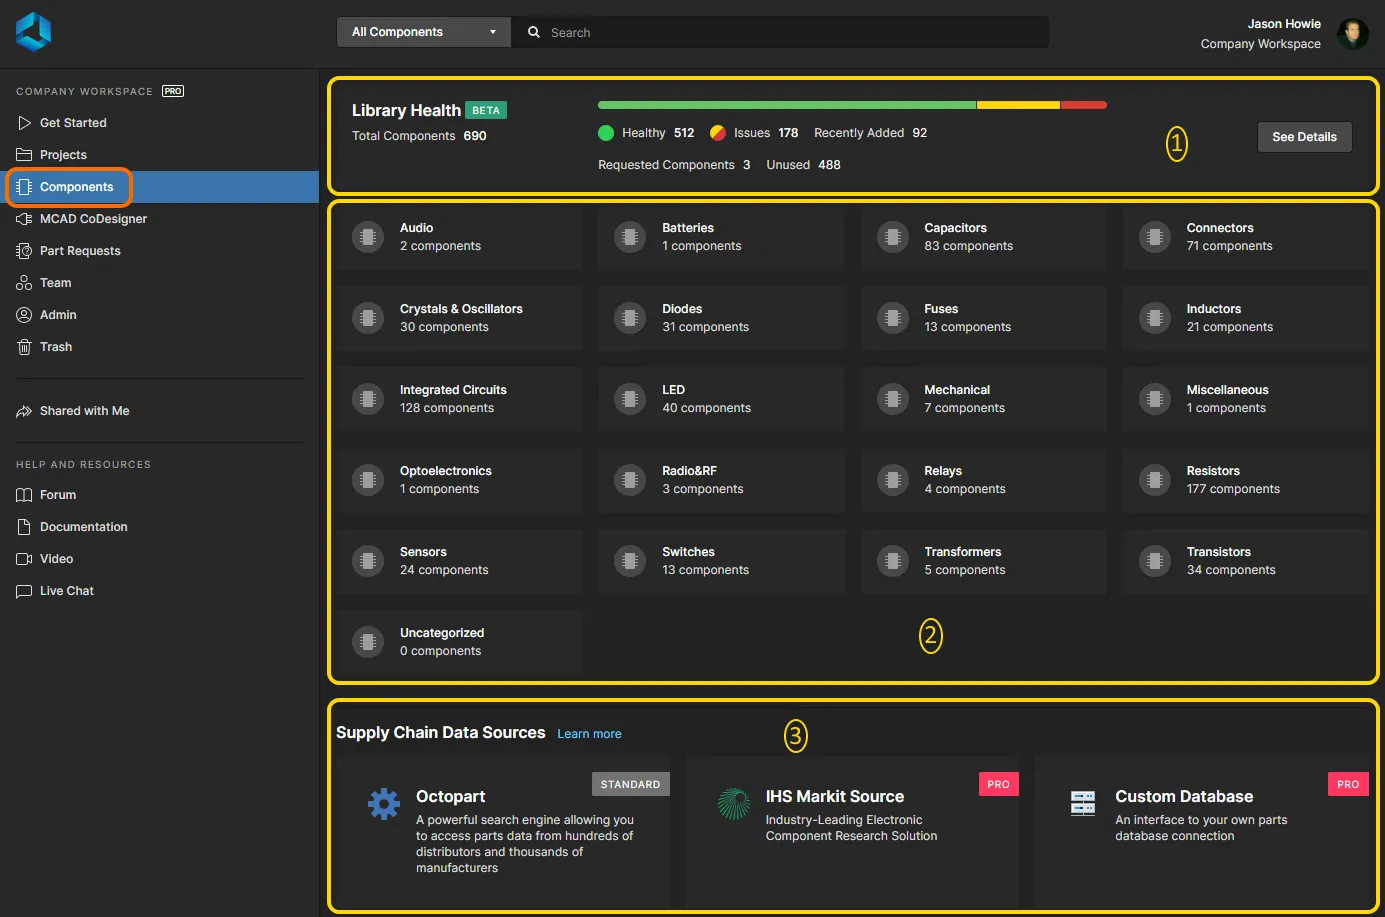
Task: Click the Optoelectronics category label
Action: pos(446,471)
